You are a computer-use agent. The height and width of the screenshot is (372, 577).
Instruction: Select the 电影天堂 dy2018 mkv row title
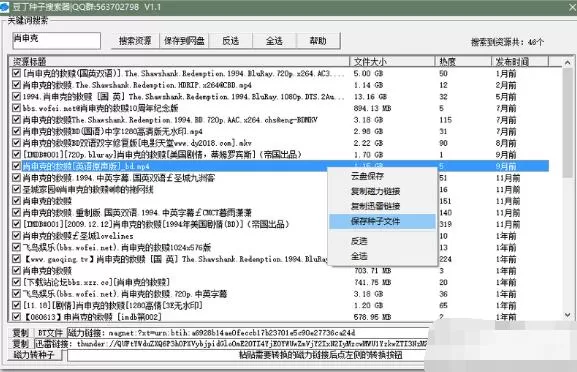point(137,143)
